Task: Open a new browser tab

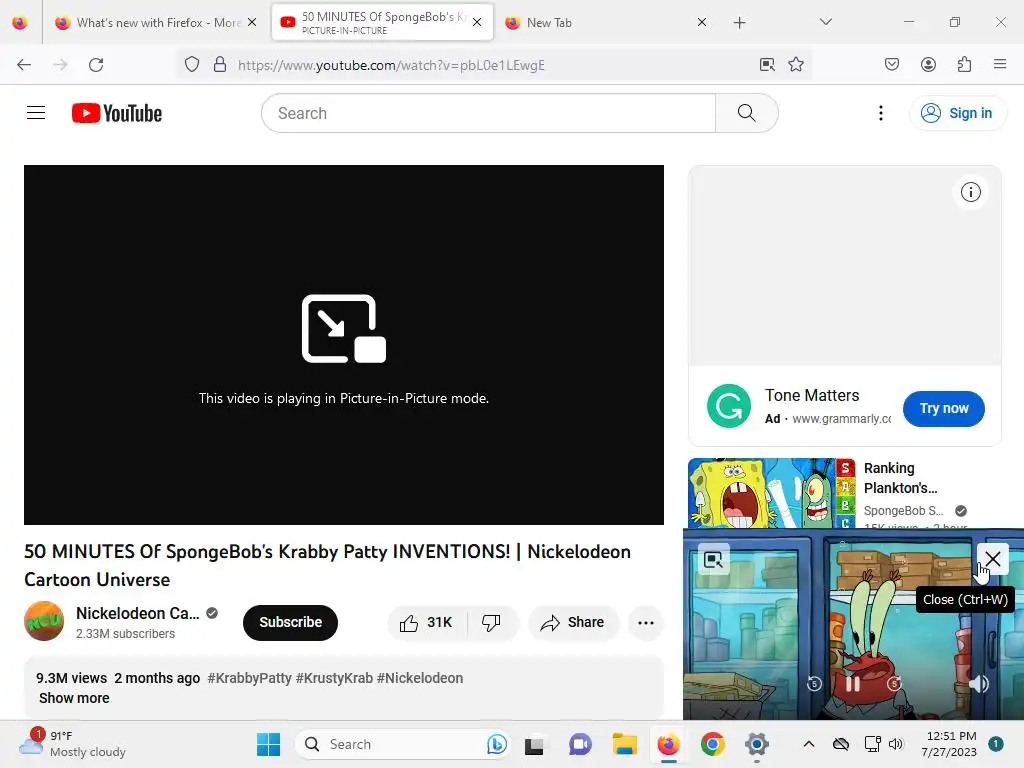Action: [739, 23]
